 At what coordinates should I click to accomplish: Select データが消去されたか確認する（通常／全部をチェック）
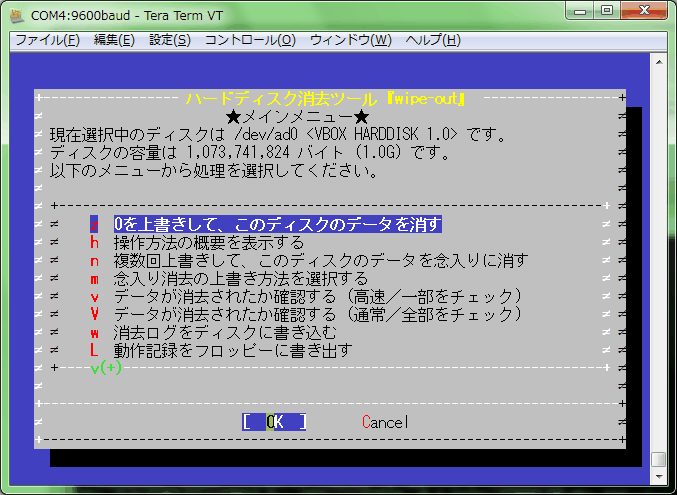coord(318,314)
